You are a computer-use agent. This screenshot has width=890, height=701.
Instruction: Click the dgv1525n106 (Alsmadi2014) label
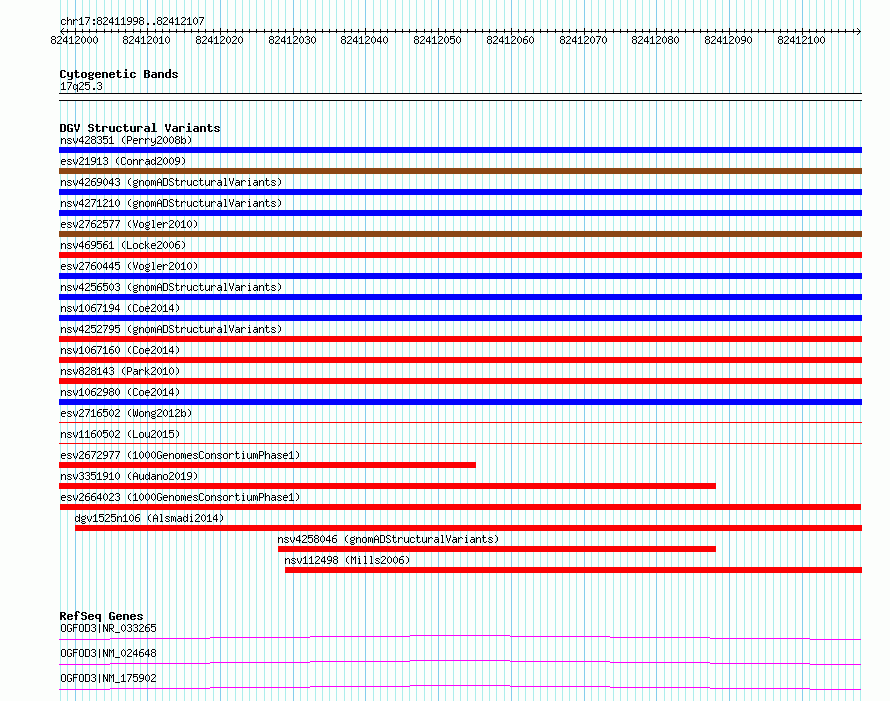149,518
